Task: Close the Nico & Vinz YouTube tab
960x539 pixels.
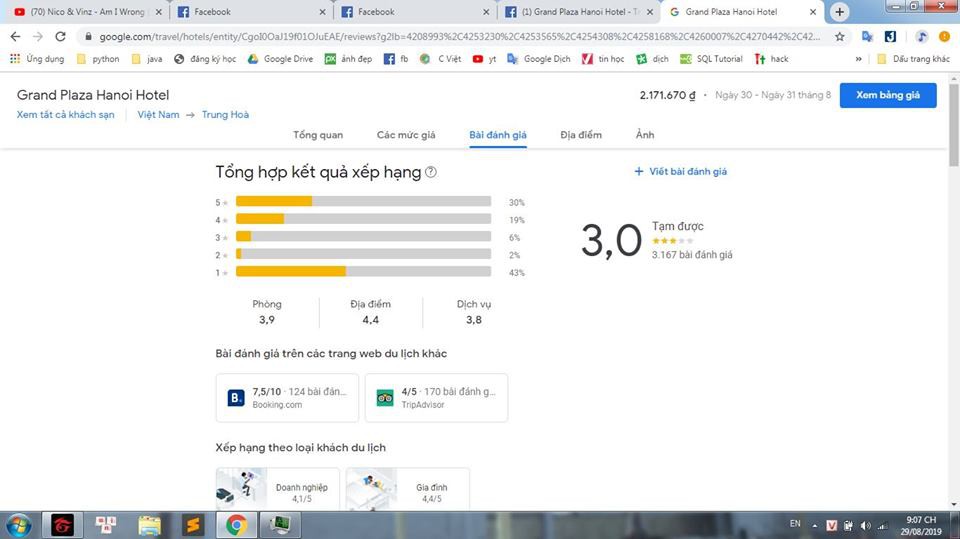Action: [159, 12]
